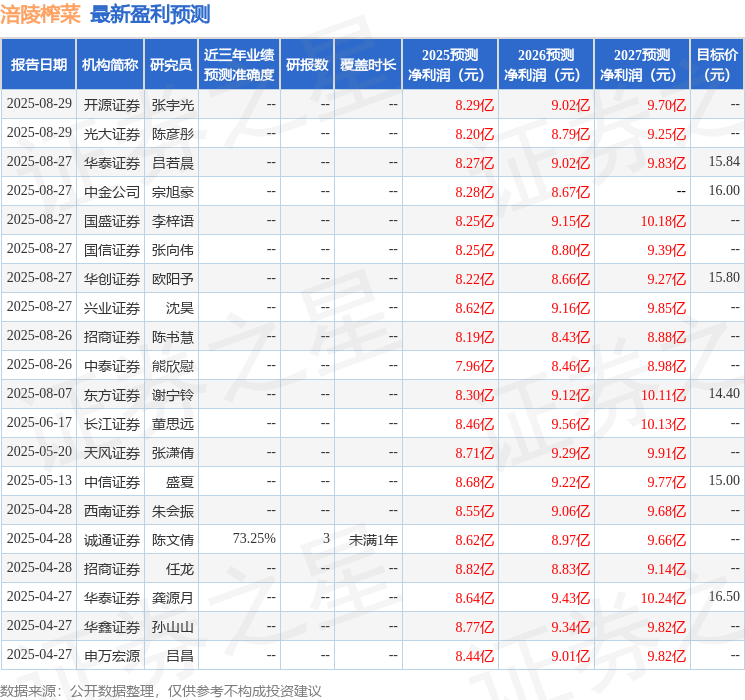Click the 73.25% accuracy value
The height and width of the screenshot is (700, 745).
pos(253,539)
